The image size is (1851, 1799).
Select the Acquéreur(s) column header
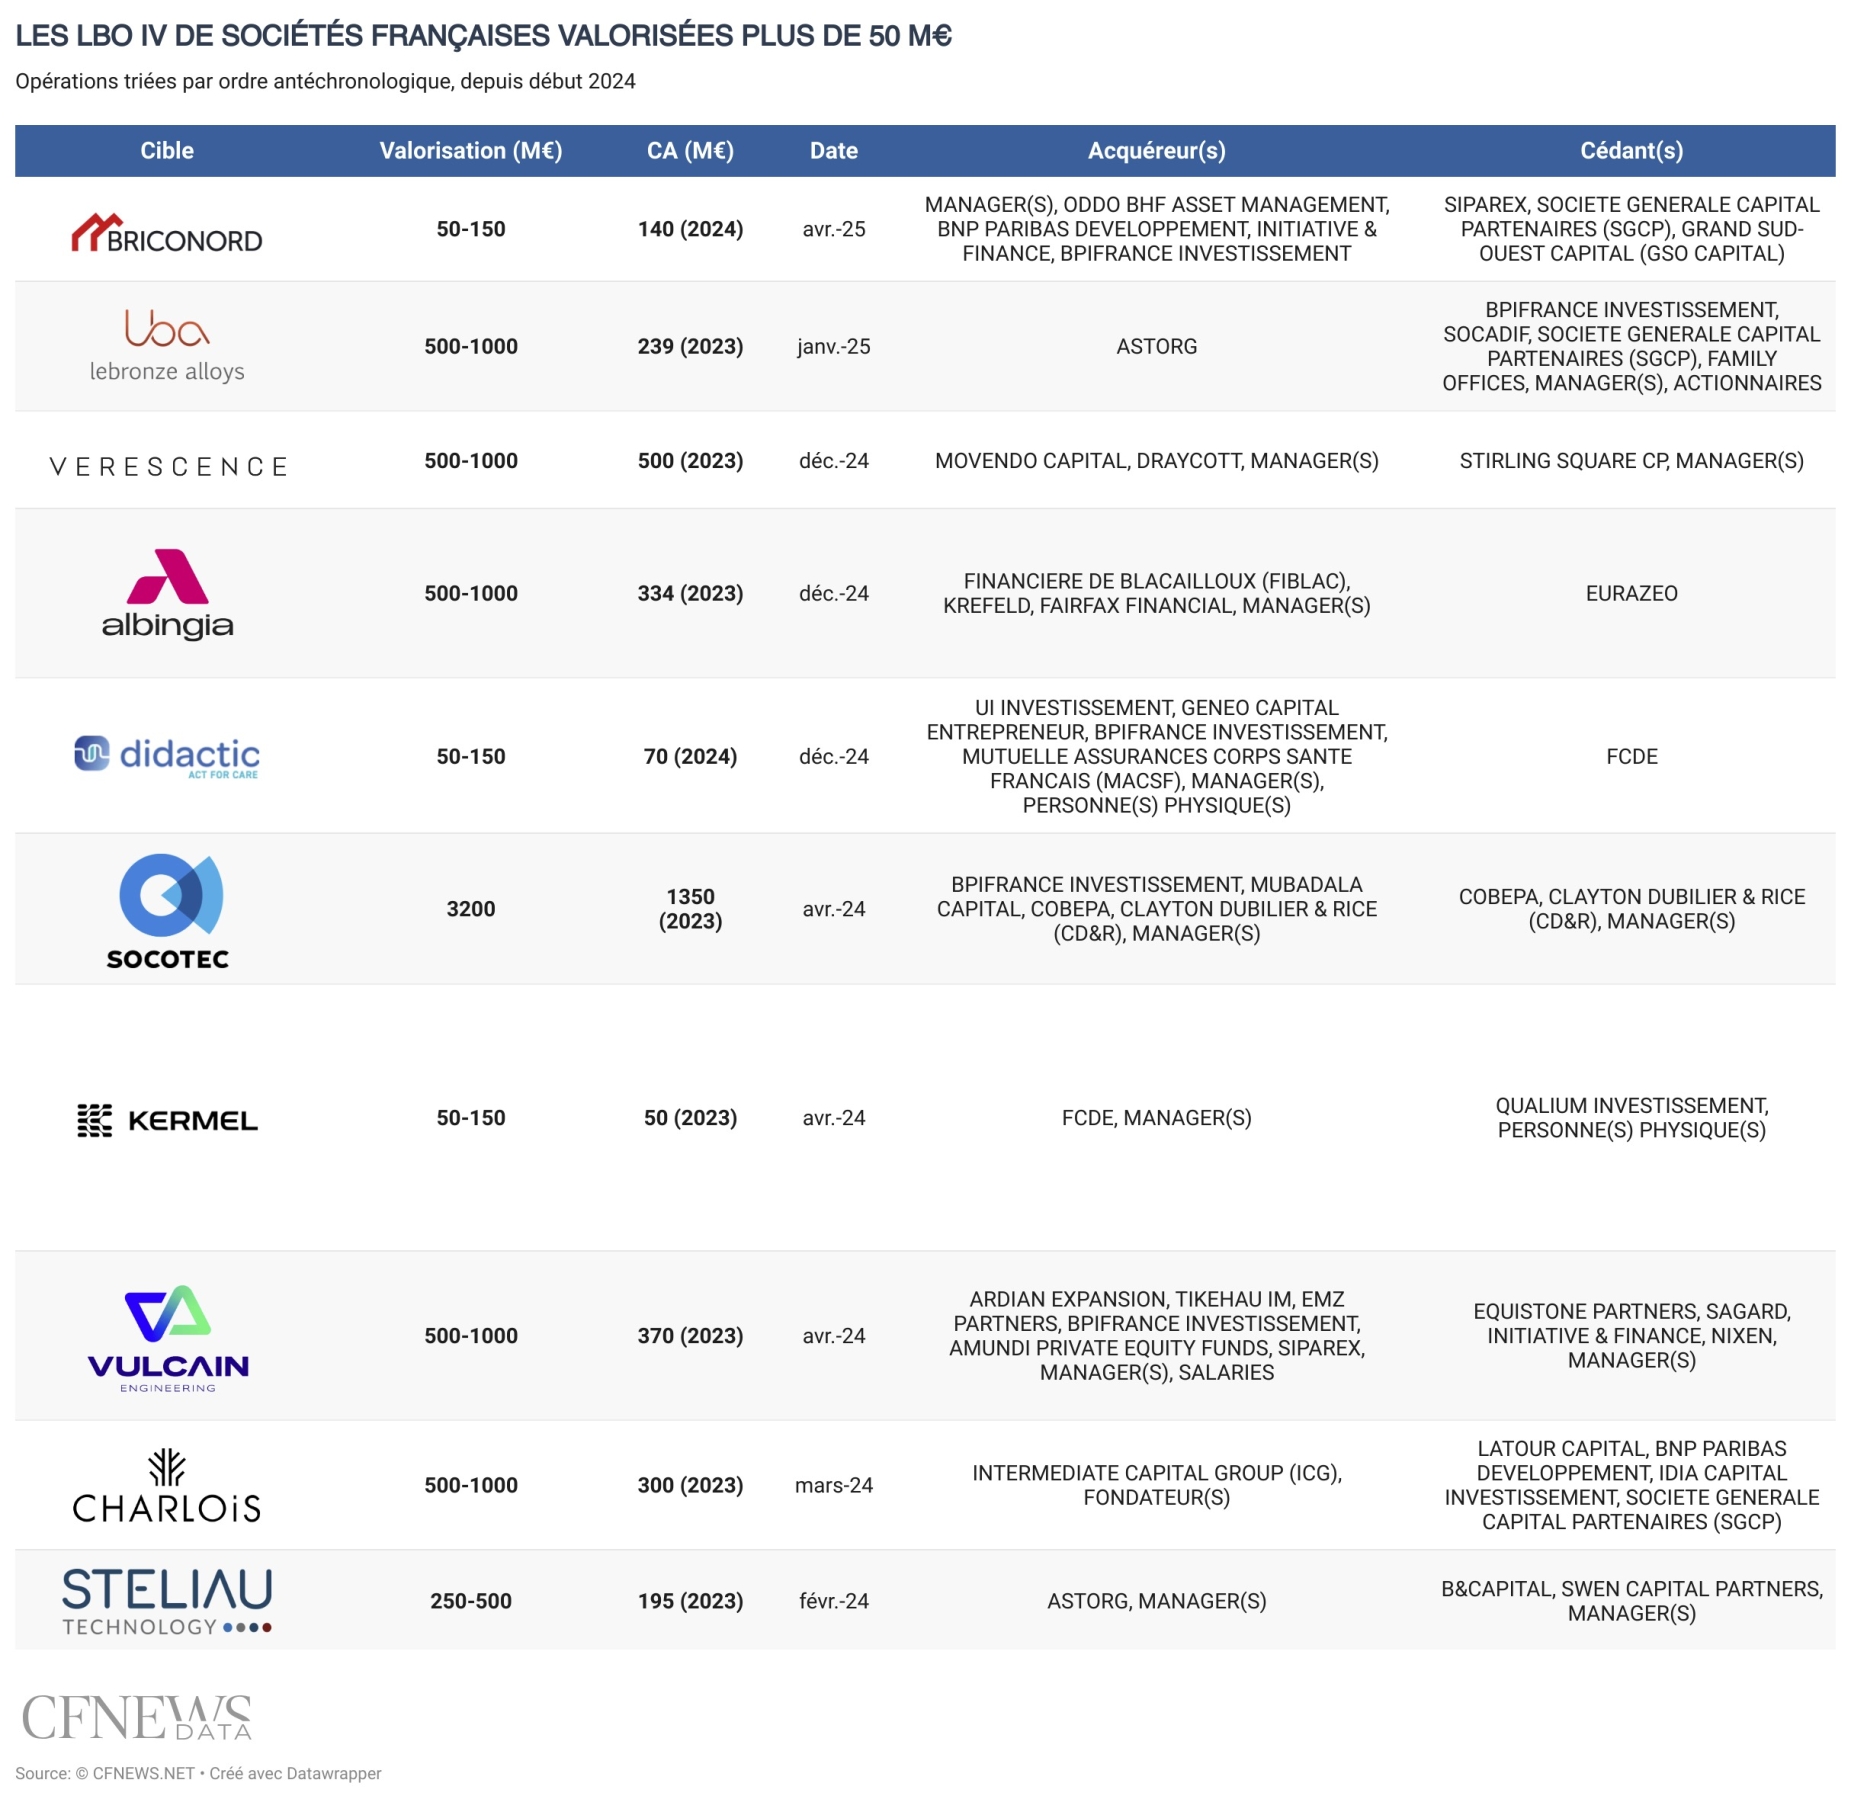click(x=1156, y=151)
